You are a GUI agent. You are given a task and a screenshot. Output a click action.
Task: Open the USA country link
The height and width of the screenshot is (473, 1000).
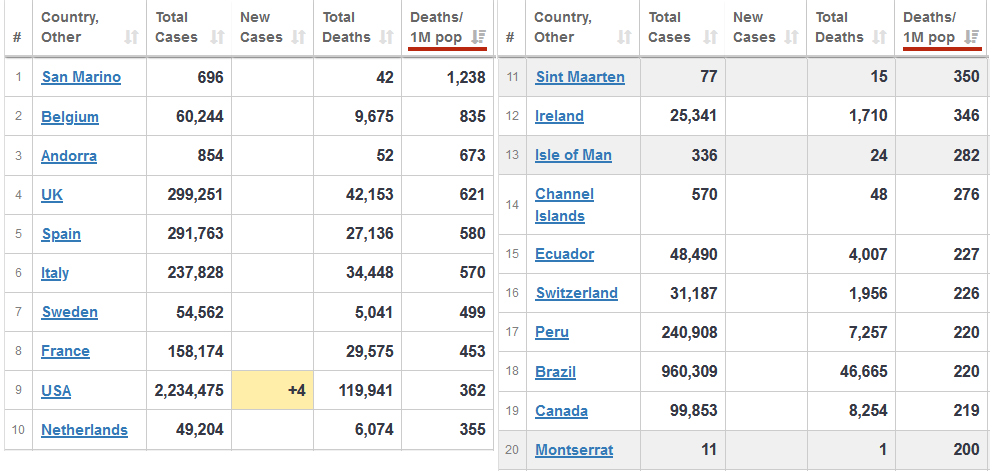point(56,391)
